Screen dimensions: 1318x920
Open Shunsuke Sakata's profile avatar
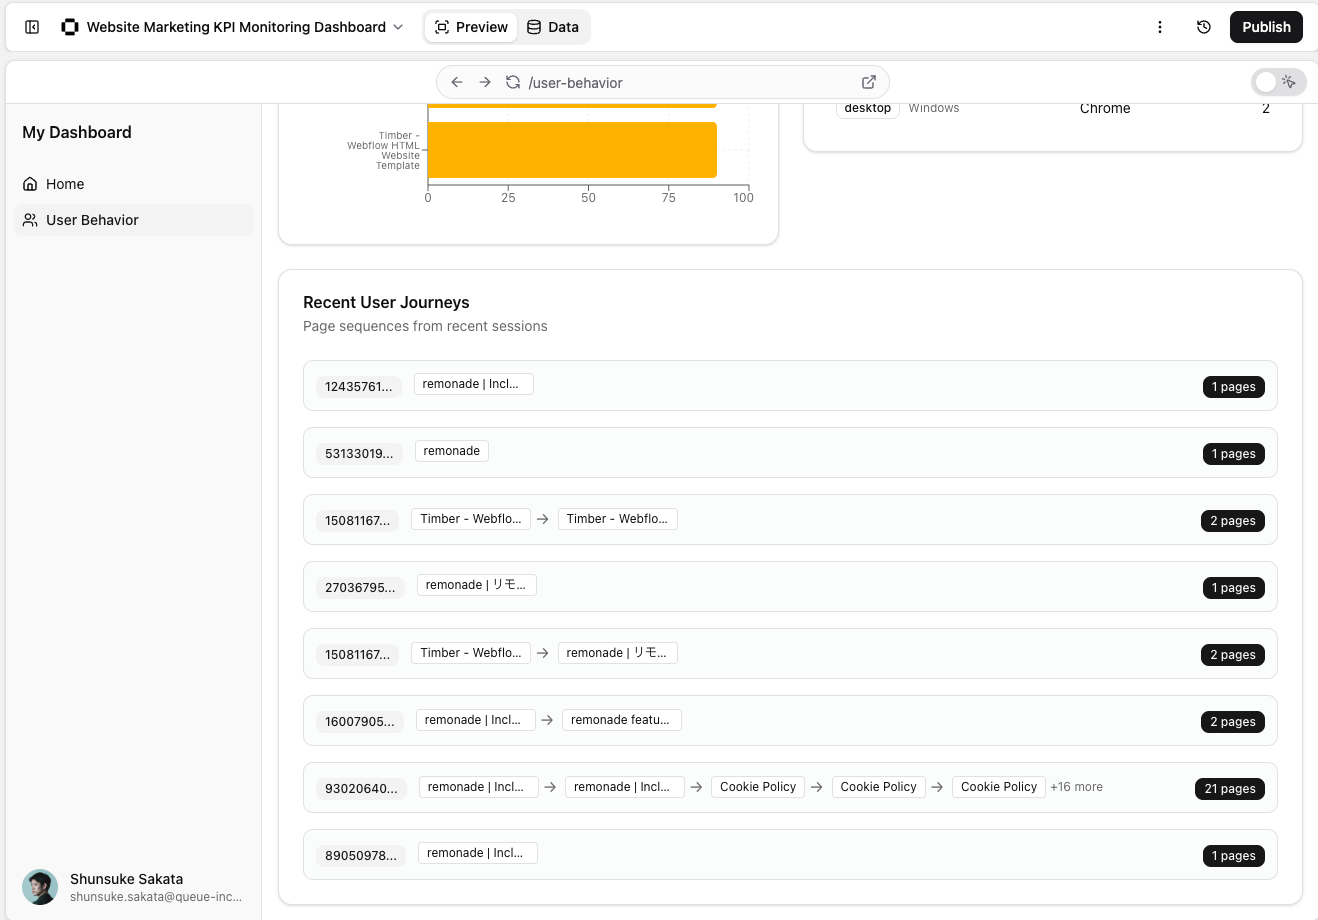(x=40, y=887)
